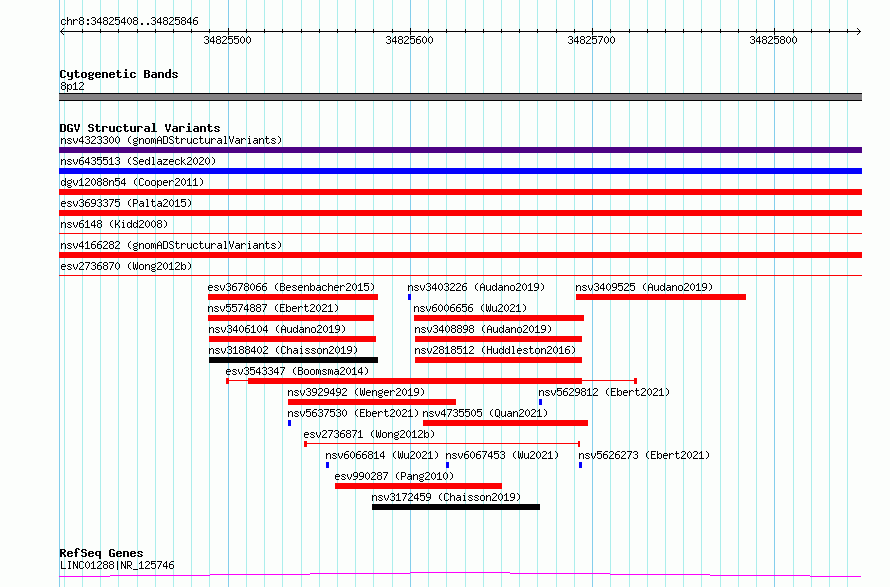The height and width of the screenshot is (587, 890).
Task: Click the nsv3403226 Audano2019 label
Action: point(476,287)
